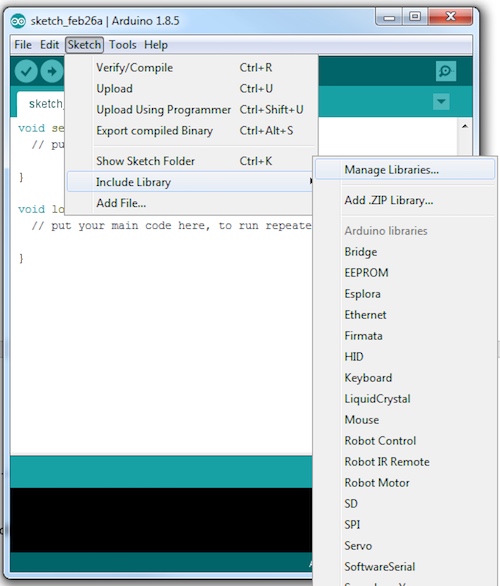Viewport: 500px width, 586px height.
Task: Include the Mouse library
Action: [x=405, y=420]
